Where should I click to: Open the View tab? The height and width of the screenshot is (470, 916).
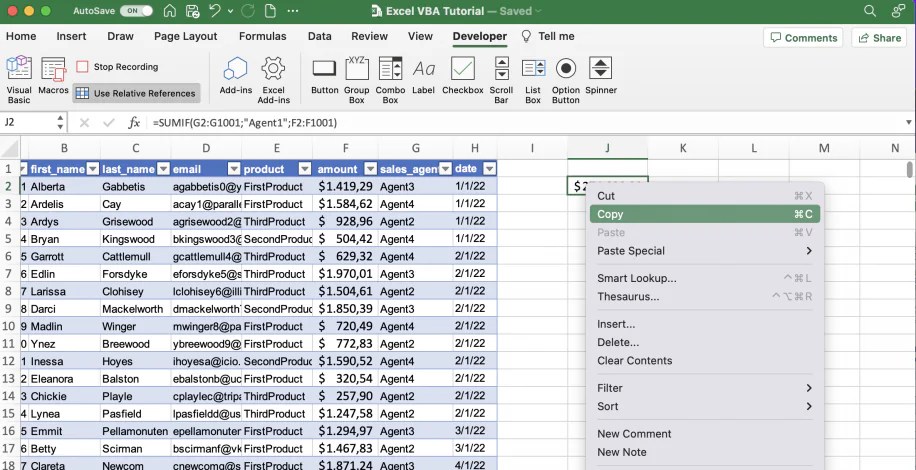[x=420, y=36]
